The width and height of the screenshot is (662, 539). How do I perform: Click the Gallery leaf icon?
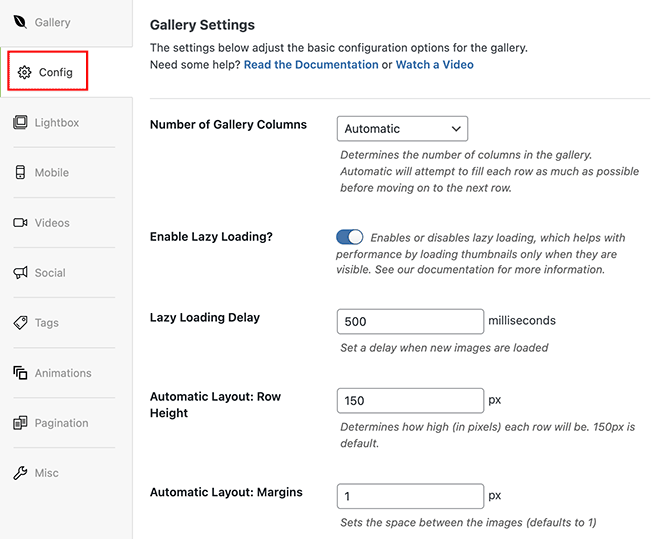coord(20,22)
